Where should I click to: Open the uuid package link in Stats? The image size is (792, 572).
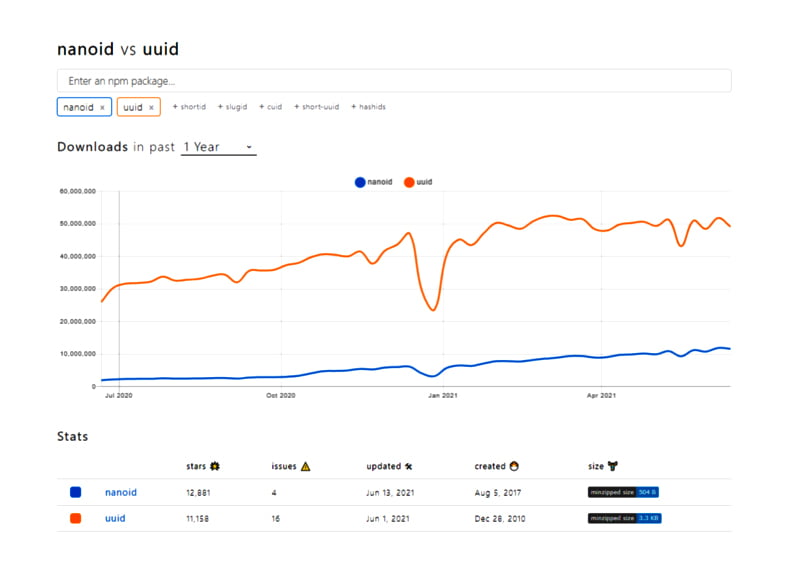[x=115, y=518]
